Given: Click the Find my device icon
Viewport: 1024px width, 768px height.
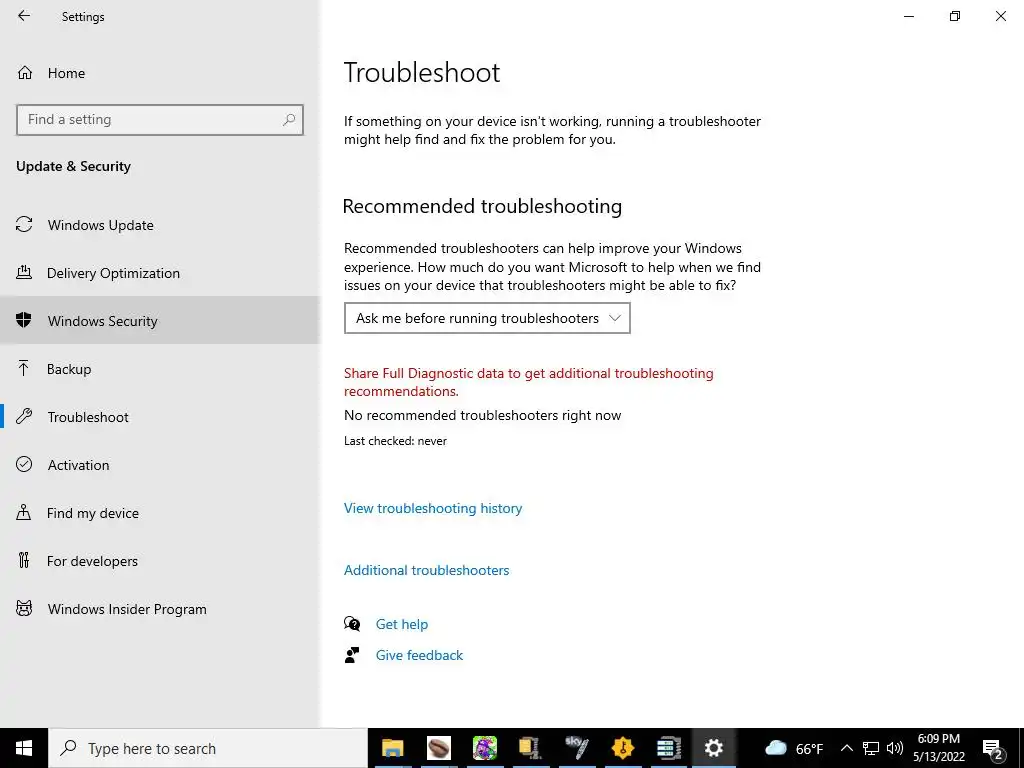Looking at the screenshot, I should tap(24, 512).
